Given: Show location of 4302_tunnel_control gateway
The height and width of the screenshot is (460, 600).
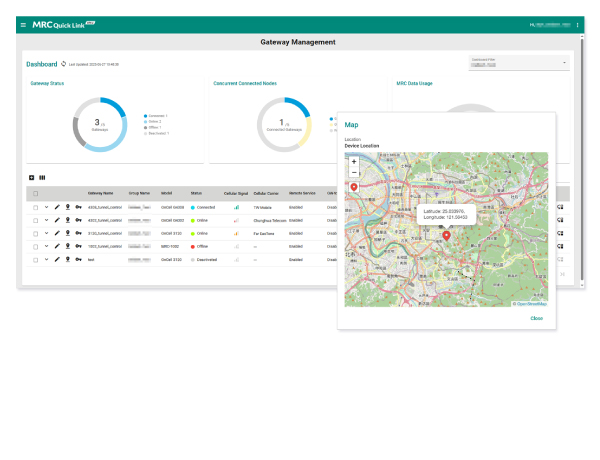Looking at the screenshot, I should (x=67, y=220).
